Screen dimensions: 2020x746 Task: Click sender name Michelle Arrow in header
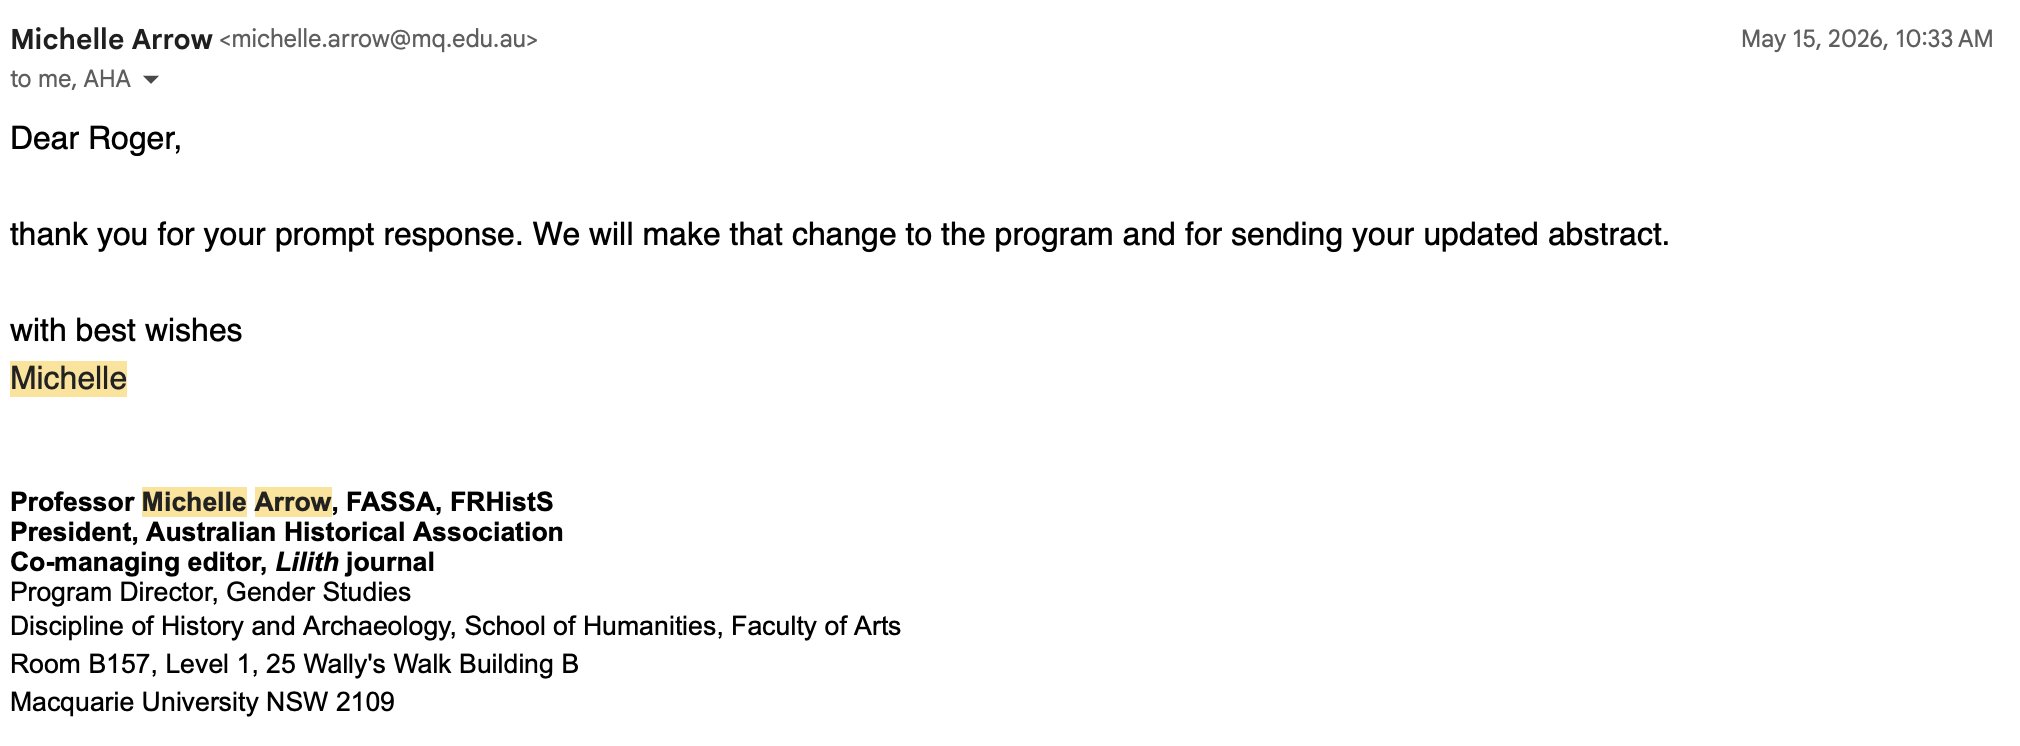click(x=111, y=39)
